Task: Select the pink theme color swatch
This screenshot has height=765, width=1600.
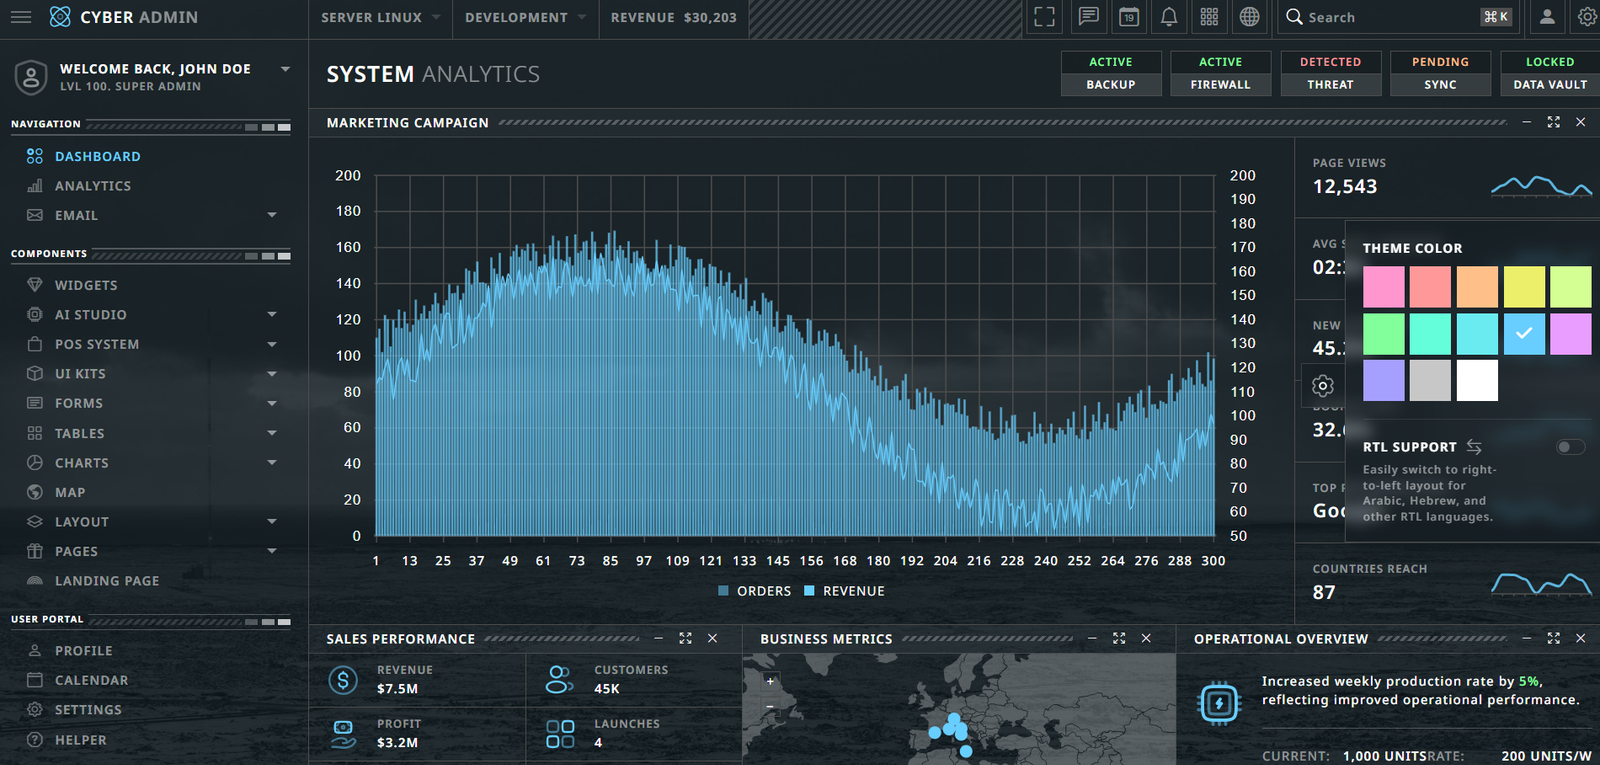Action: (x=1383, y=287)
